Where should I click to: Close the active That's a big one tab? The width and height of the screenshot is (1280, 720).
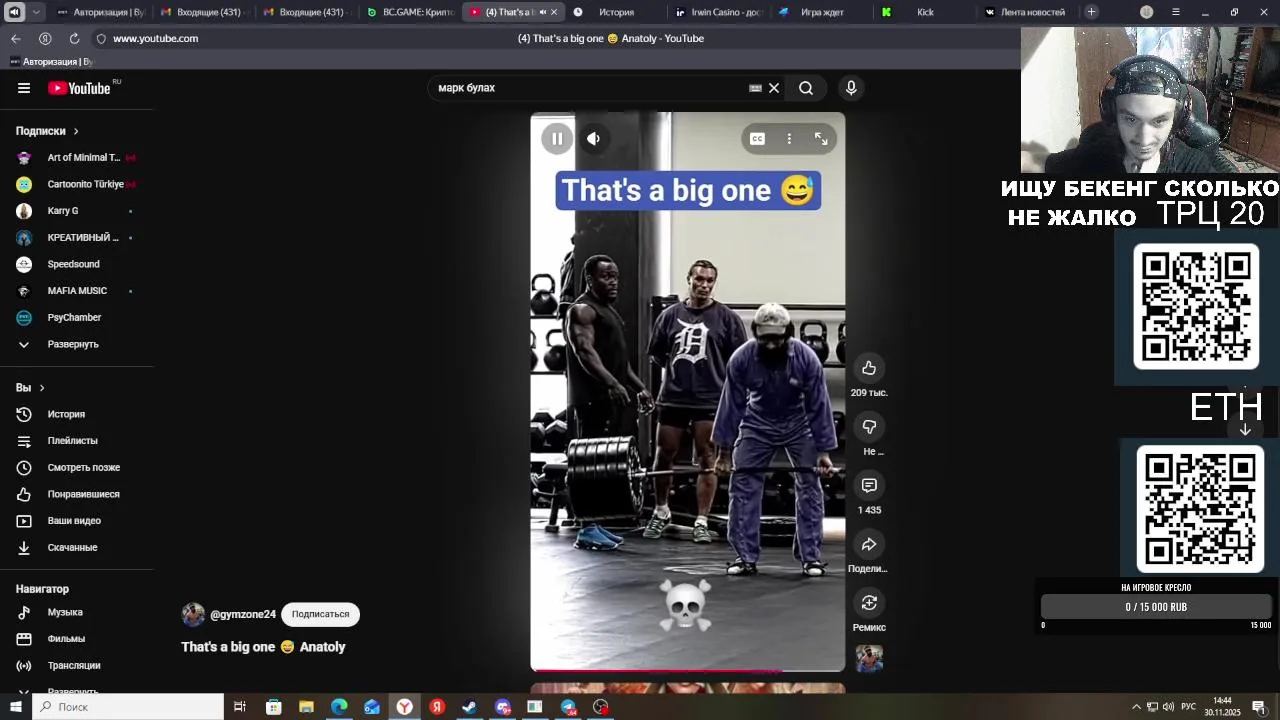pos(555,12)
